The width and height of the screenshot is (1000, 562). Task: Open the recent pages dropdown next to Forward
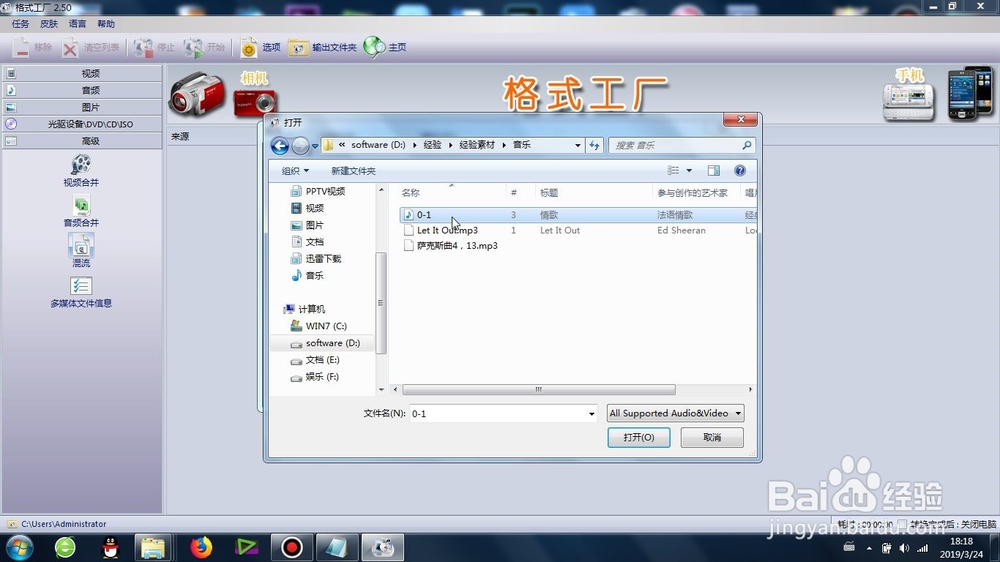pos(315,146)
